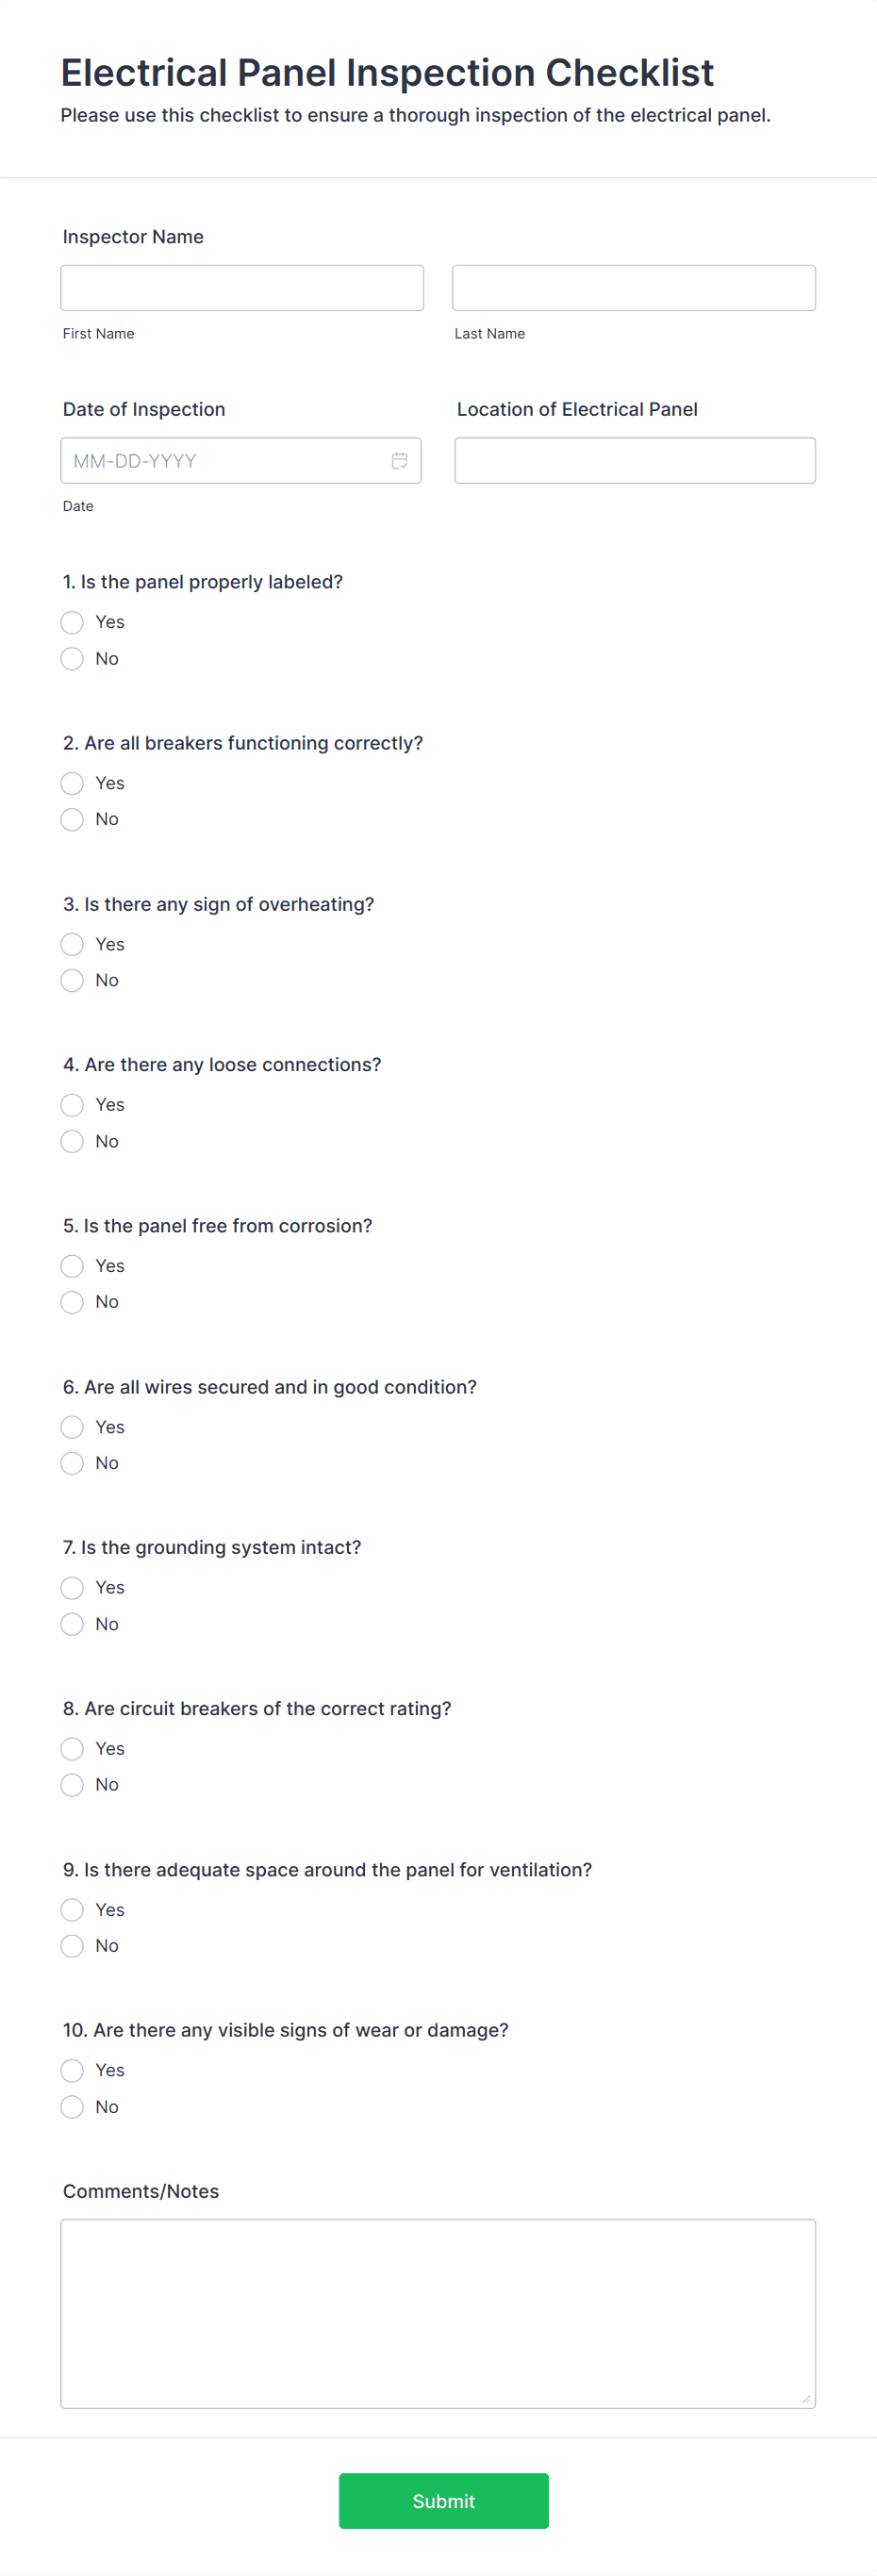This screenshot has width=877, height=2576.
Task: Click the Submit button
Action: pos(443,2500)
